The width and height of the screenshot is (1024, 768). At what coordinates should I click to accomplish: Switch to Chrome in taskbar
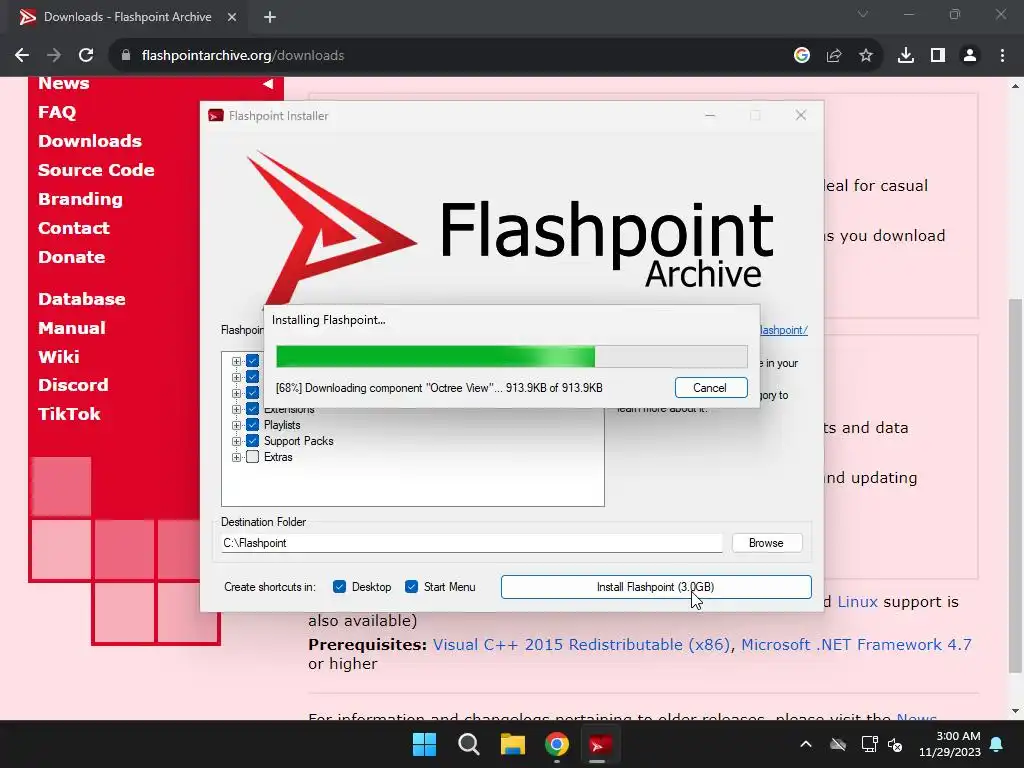coord(557,744)
